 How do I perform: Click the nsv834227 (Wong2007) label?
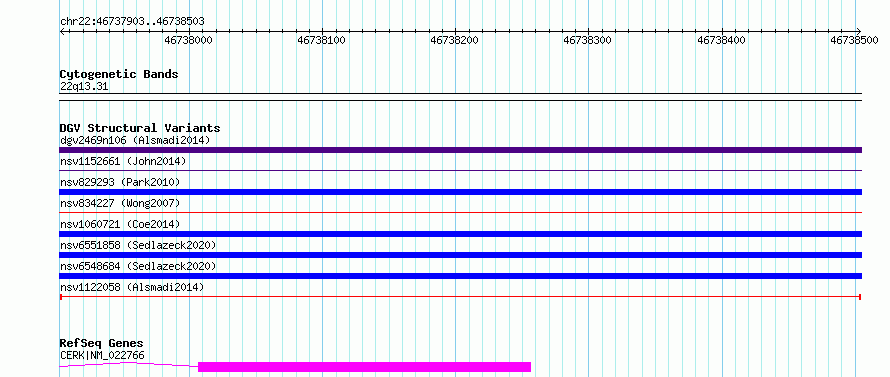120,203
